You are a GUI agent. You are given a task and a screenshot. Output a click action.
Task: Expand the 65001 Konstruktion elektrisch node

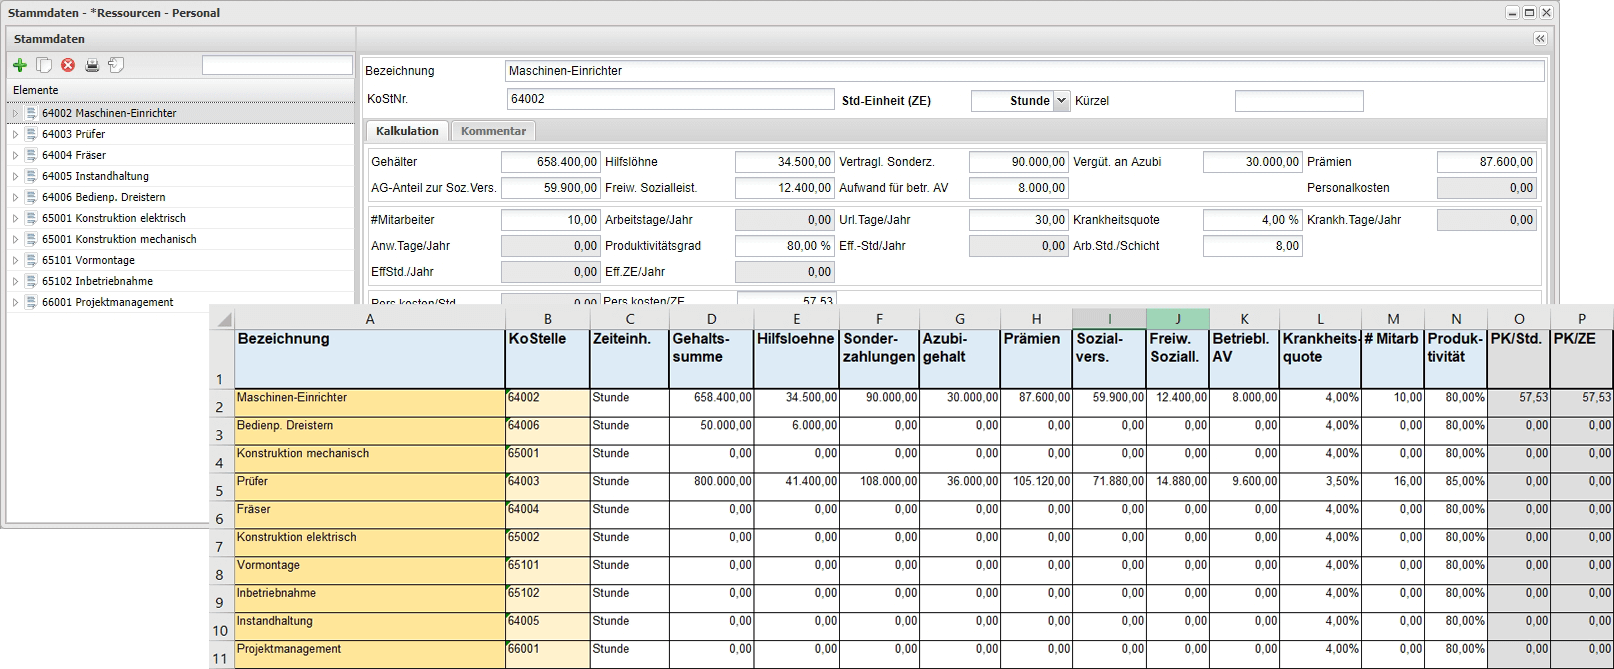[15, 218]
